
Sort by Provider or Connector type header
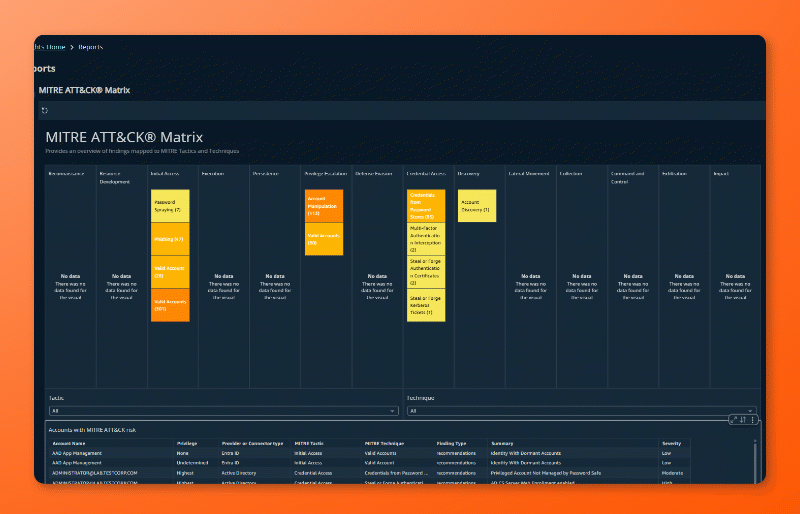click(252, 444)
